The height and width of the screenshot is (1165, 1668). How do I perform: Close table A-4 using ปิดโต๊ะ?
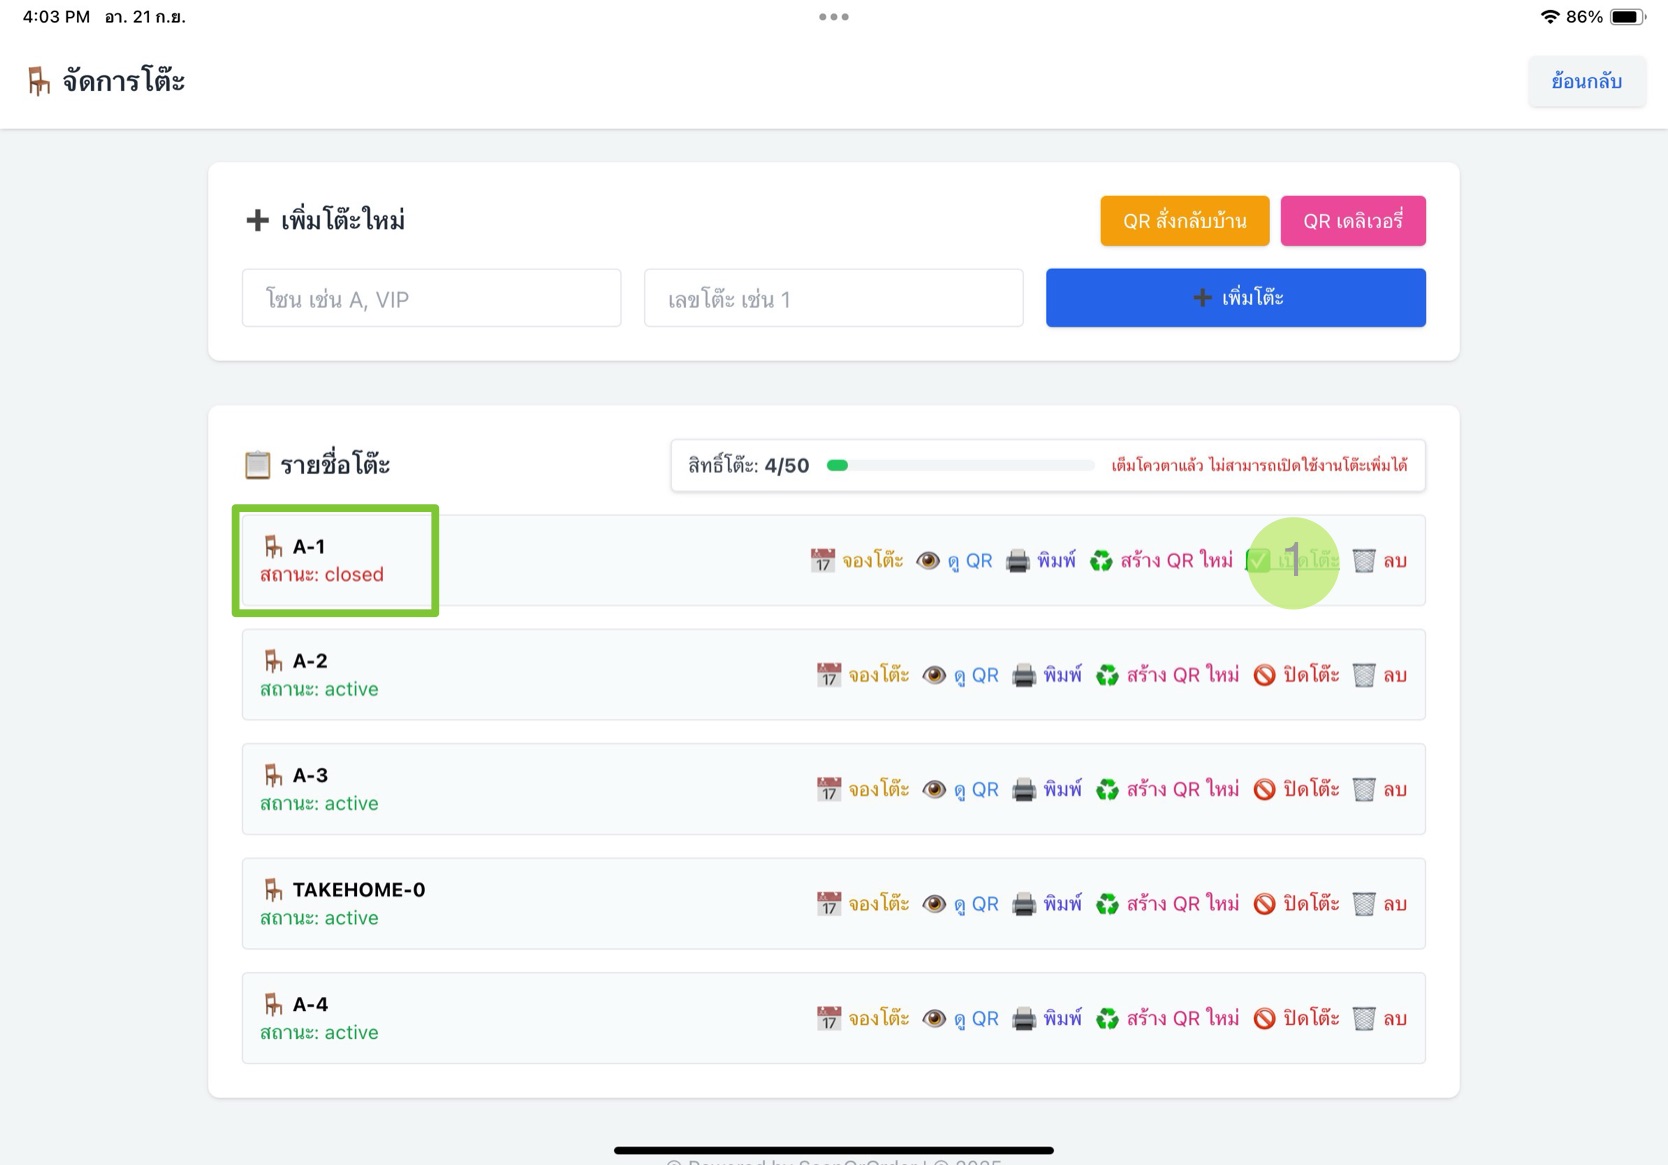pyautogui.click(x=1297, y=1019)
